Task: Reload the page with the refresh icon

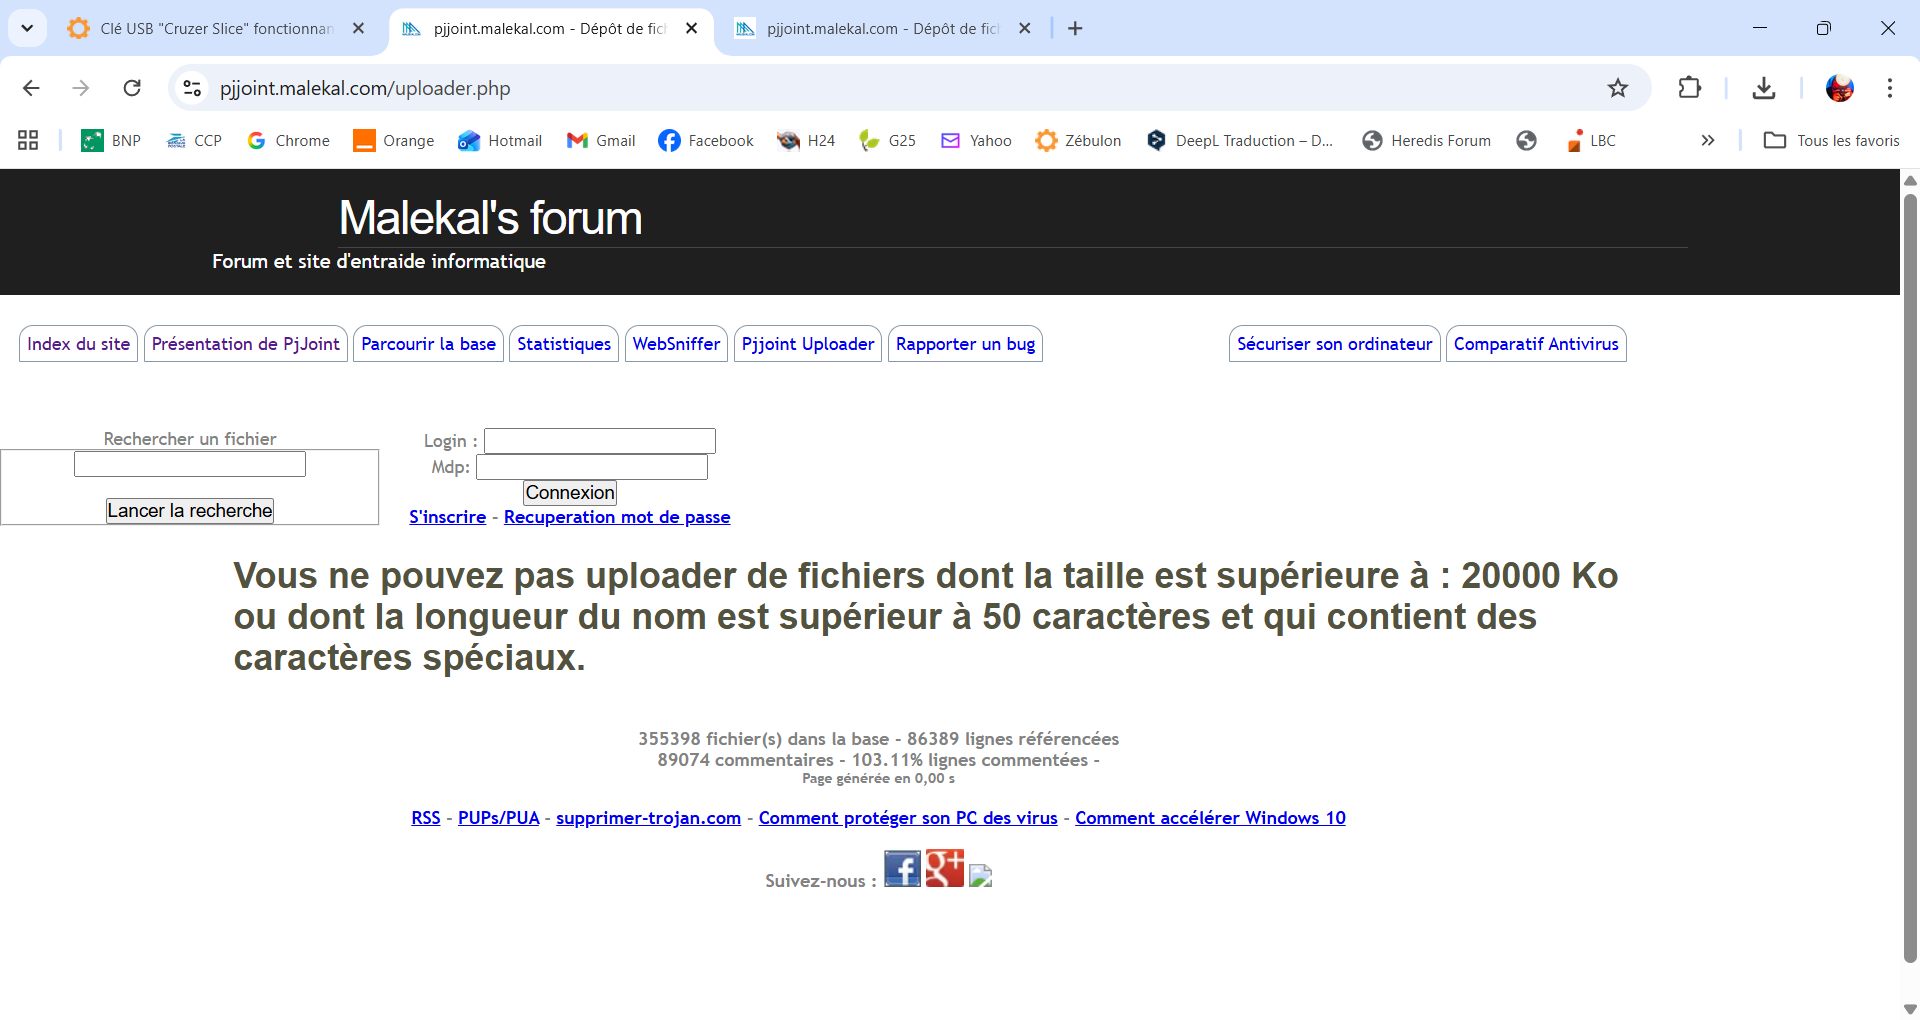Action: click(x=132, y=88)
